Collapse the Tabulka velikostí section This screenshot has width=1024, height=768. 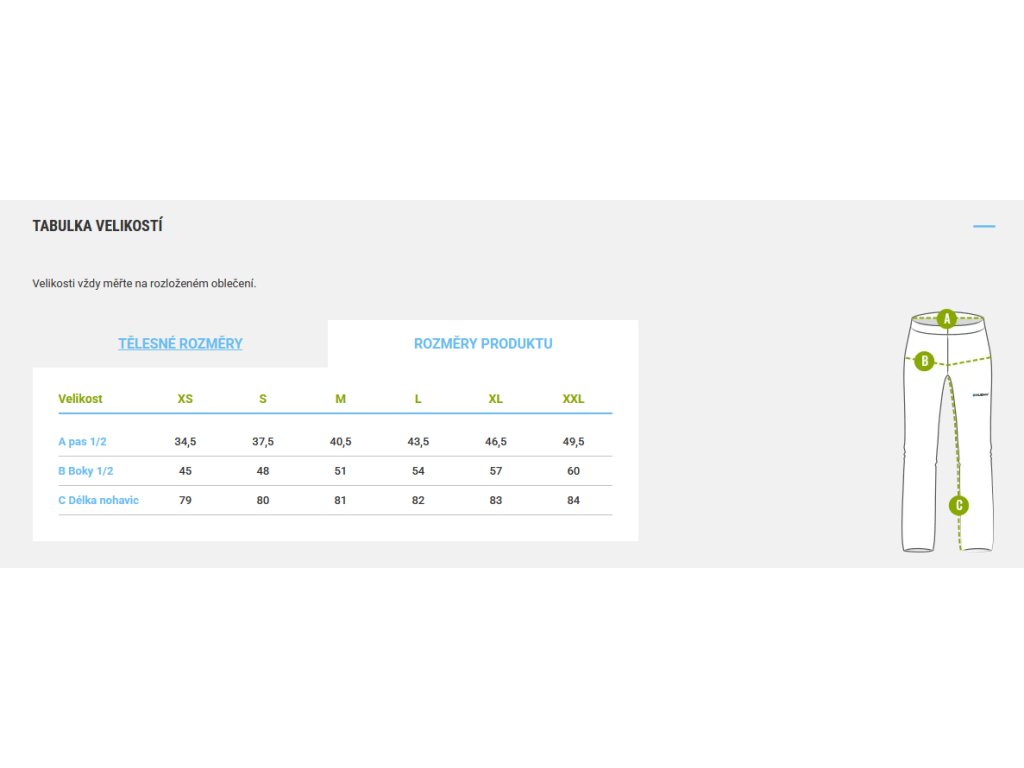[984, 226]
